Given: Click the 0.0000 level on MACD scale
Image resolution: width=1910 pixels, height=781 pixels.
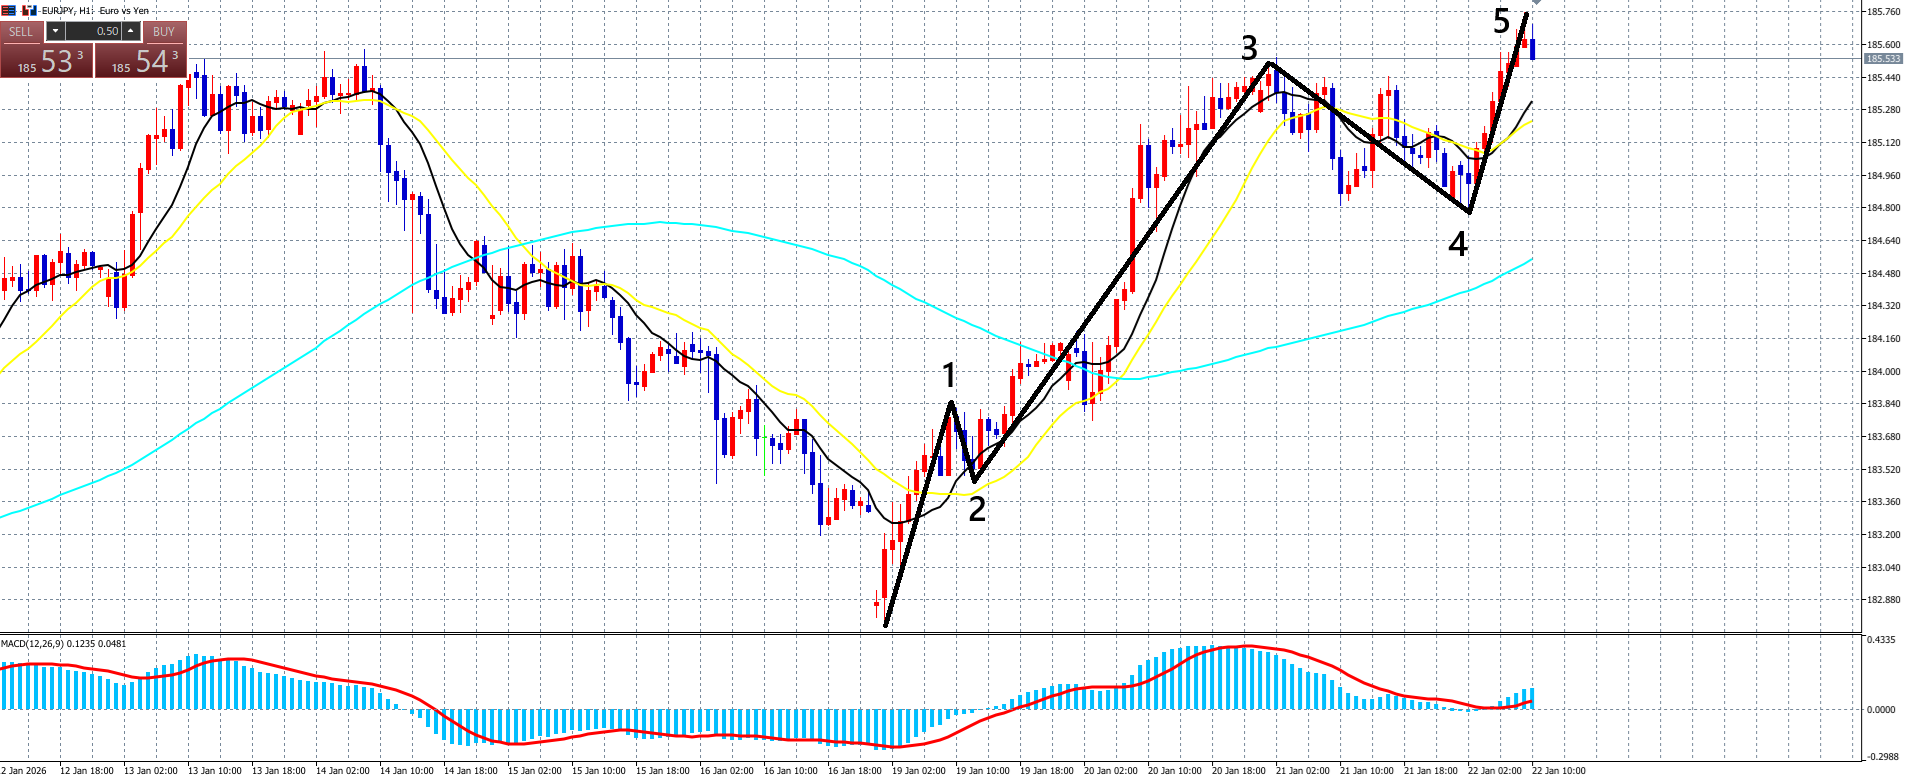Looking at the screenshot, I should coord(1881,710).
